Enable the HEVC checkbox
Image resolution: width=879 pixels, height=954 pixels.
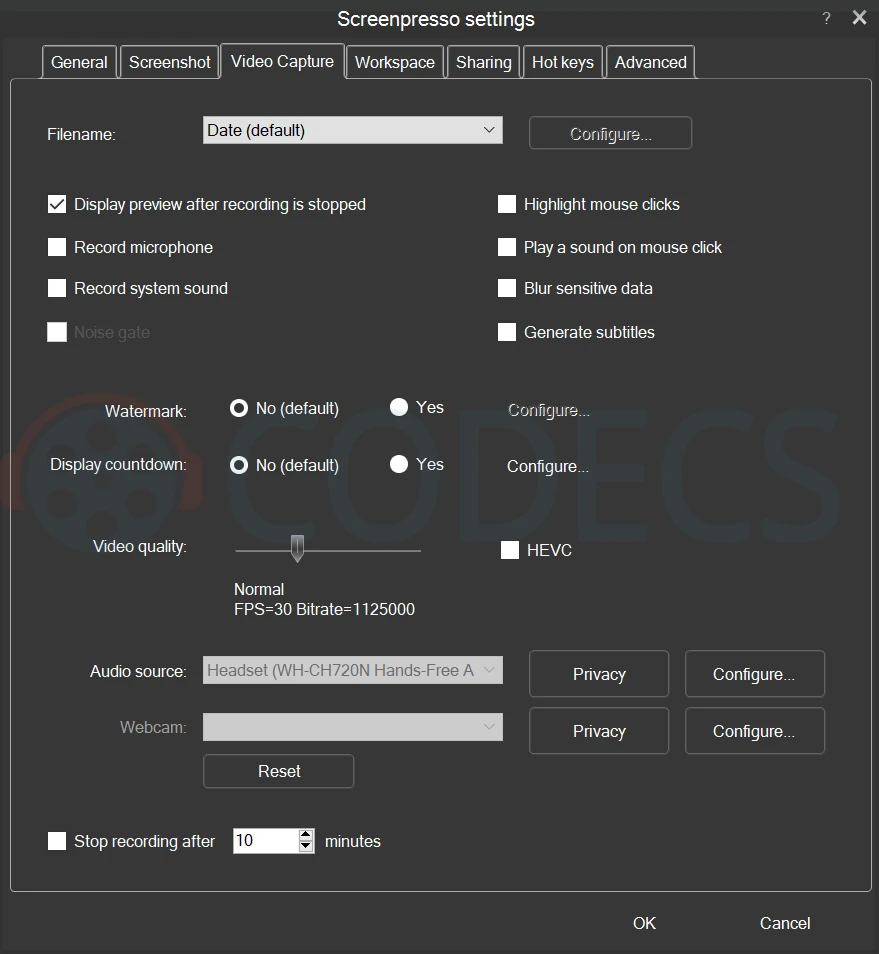(x=510, y=550)
